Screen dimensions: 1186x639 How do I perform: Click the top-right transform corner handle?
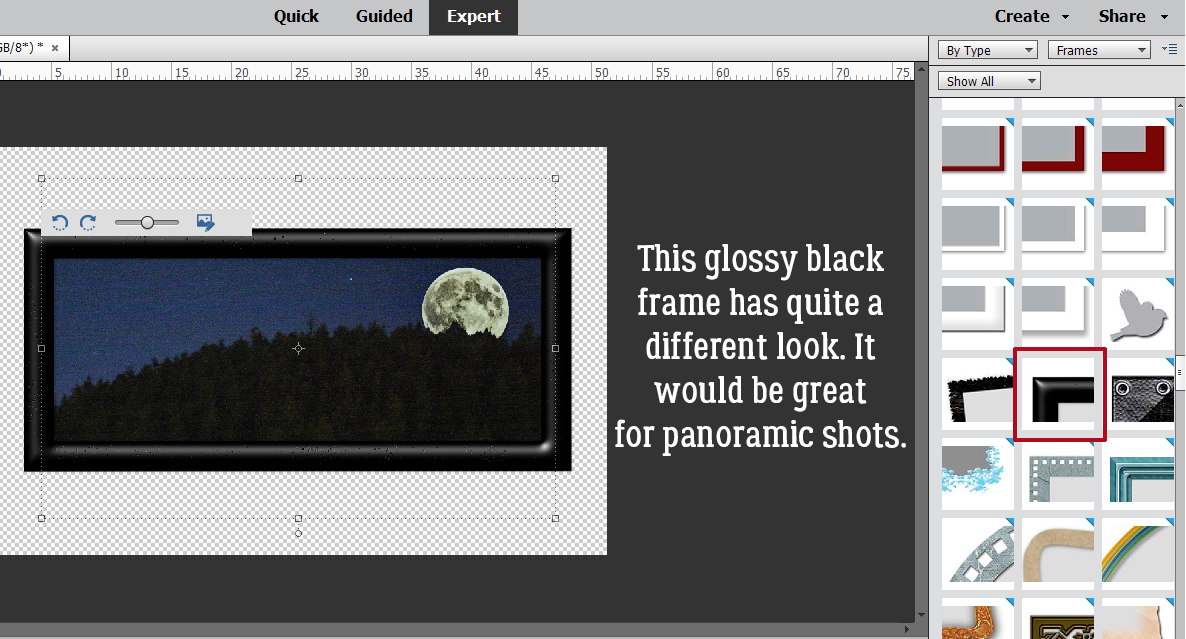point(556,178)
